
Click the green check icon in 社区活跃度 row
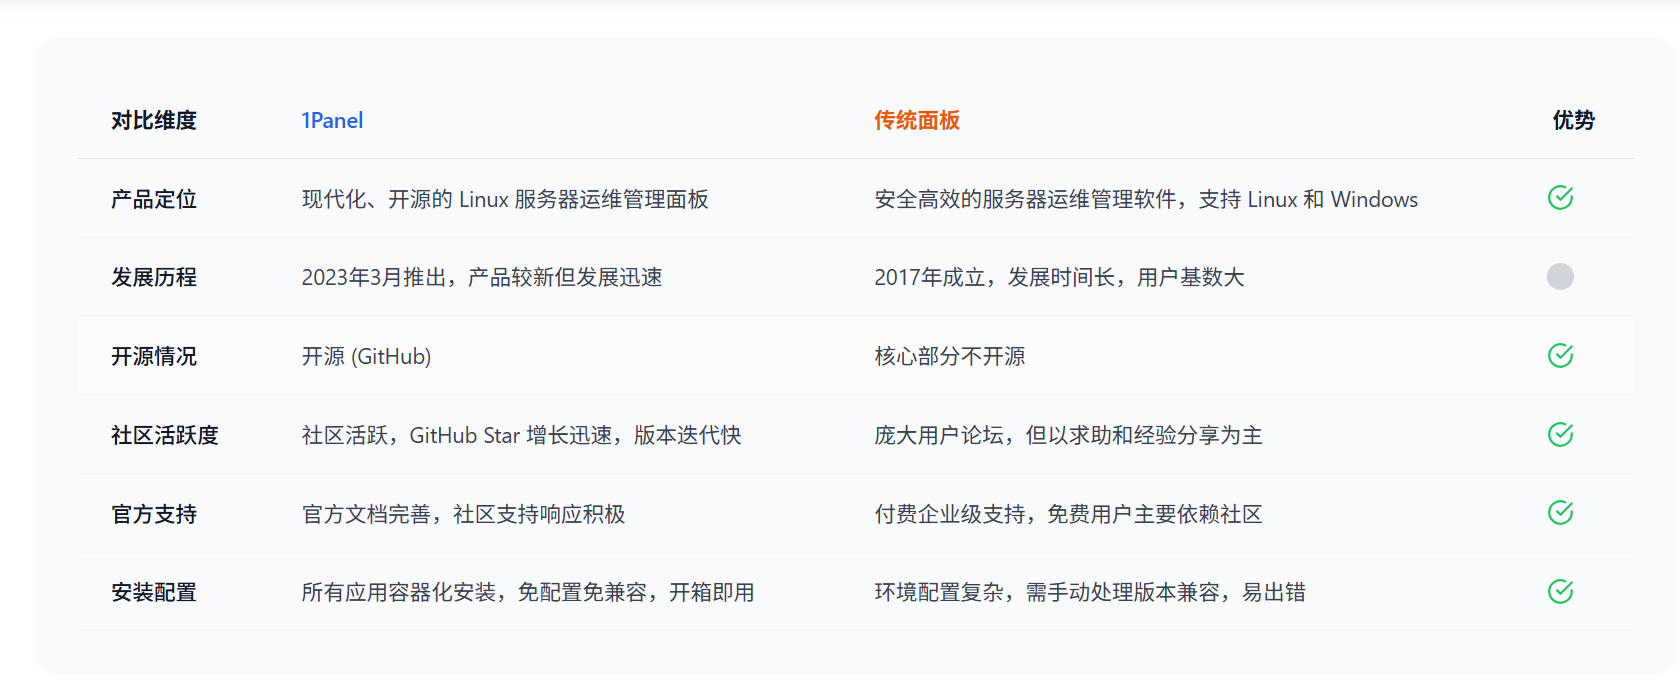click(1560, 434)
